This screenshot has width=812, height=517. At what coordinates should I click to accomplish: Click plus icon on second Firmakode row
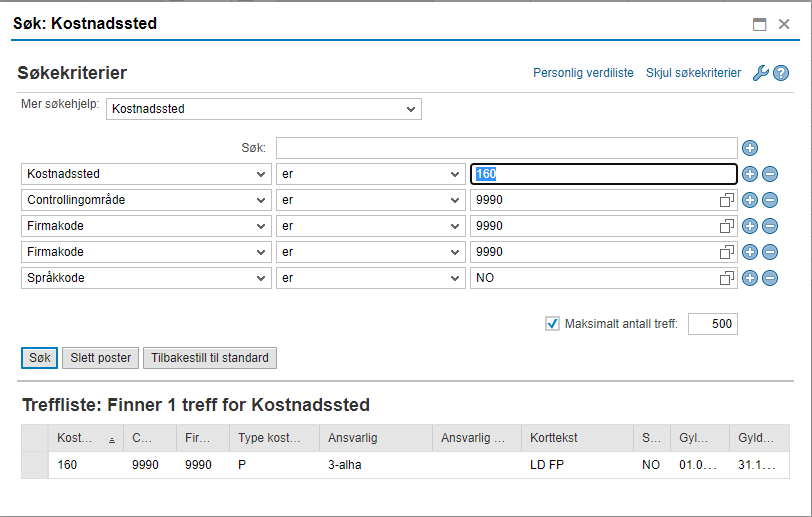(750, 252)
